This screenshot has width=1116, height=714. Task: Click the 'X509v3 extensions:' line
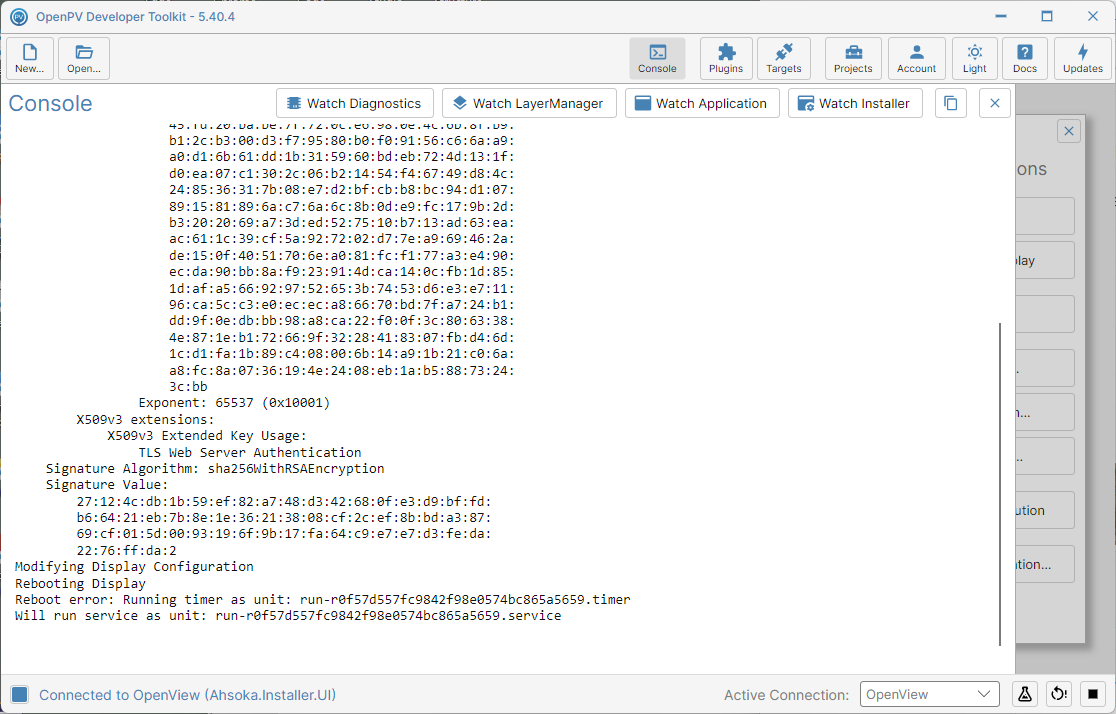pyautogui.click(x=145, y=419)
